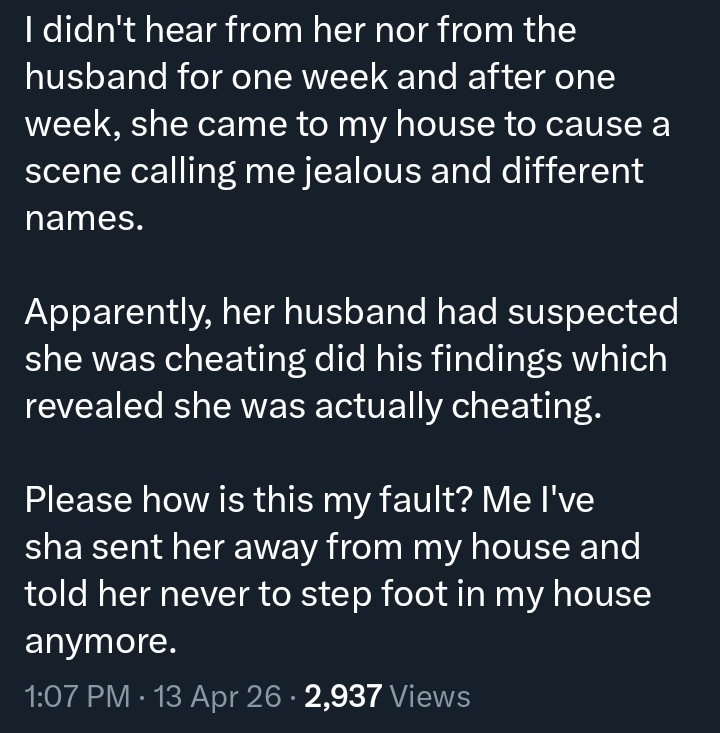Viewport: 720px width, 733px height.
Task: Click the word "names." ending first paragraph
Action: (84, 219)
